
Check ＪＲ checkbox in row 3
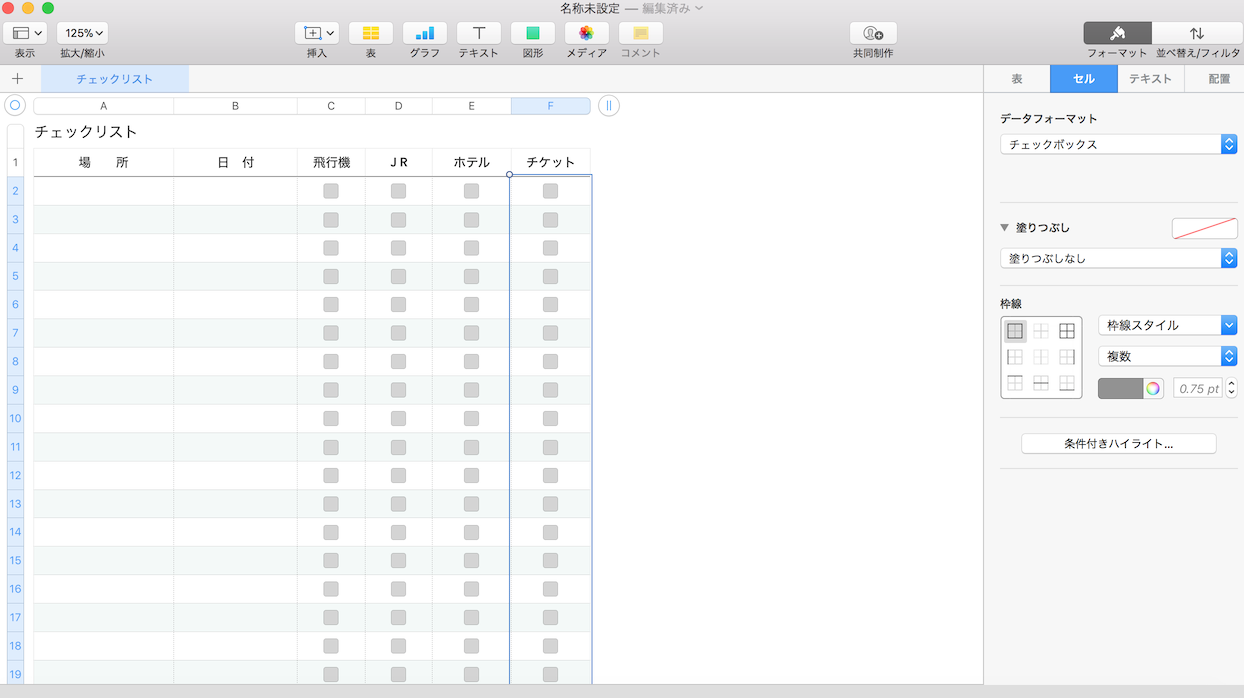pos(398,219)
